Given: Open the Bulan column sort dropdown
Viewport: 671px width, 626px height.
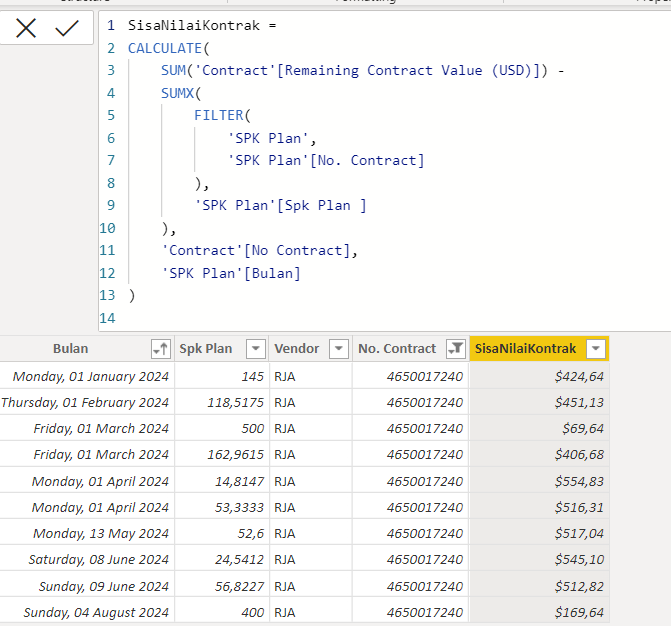Looking at the screenshot, I should pos(161,349).
